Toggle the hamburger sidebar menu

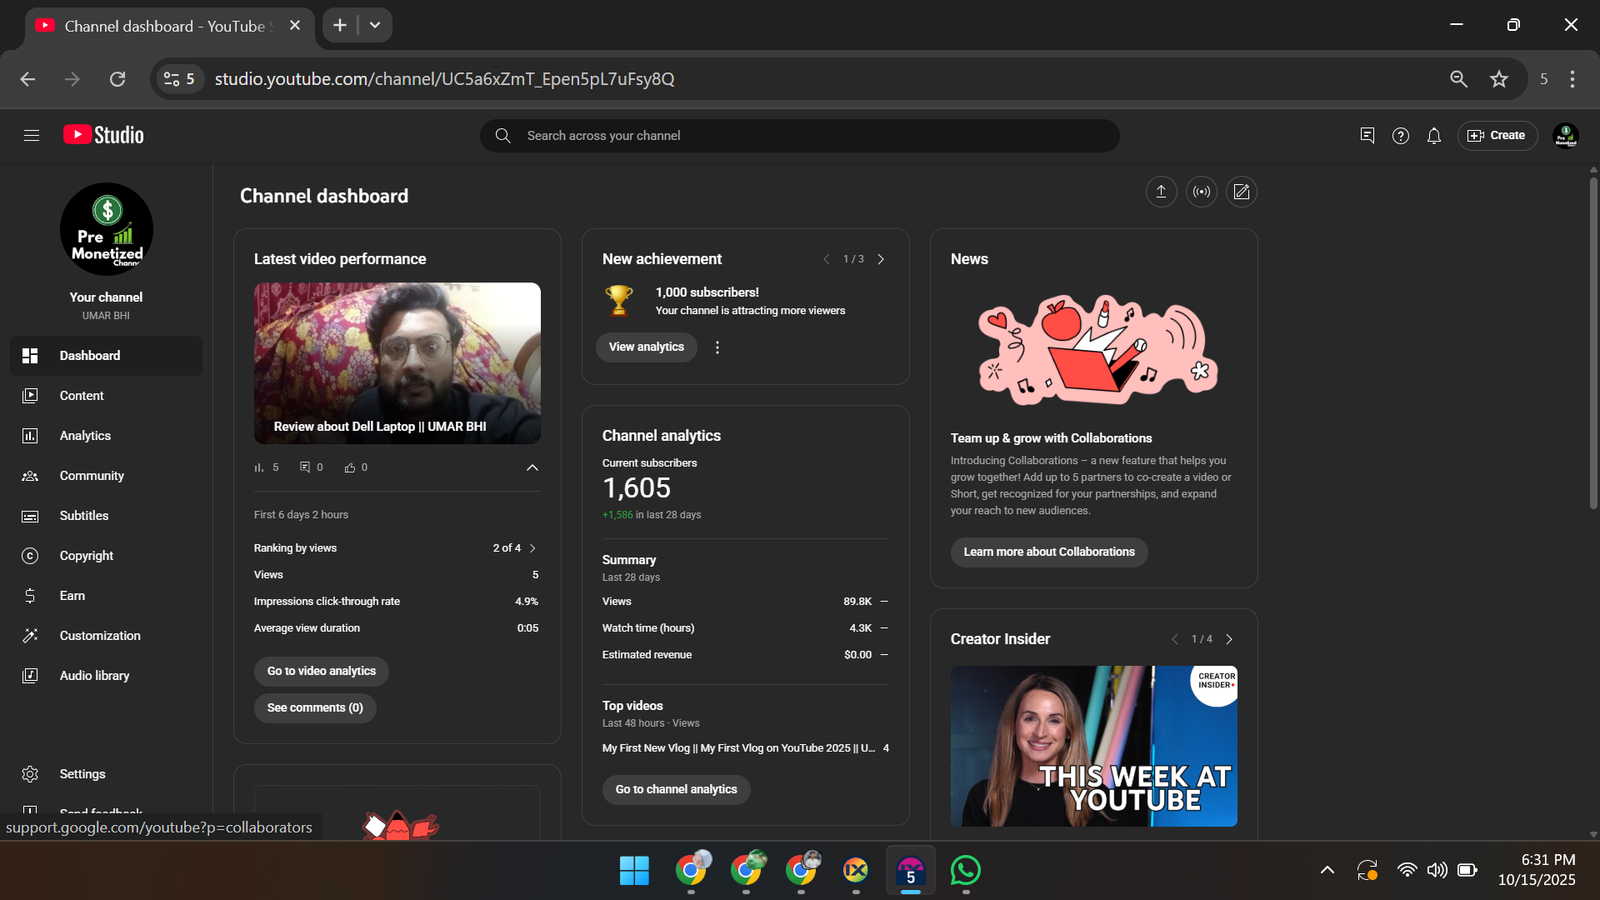tap(31, 135)
